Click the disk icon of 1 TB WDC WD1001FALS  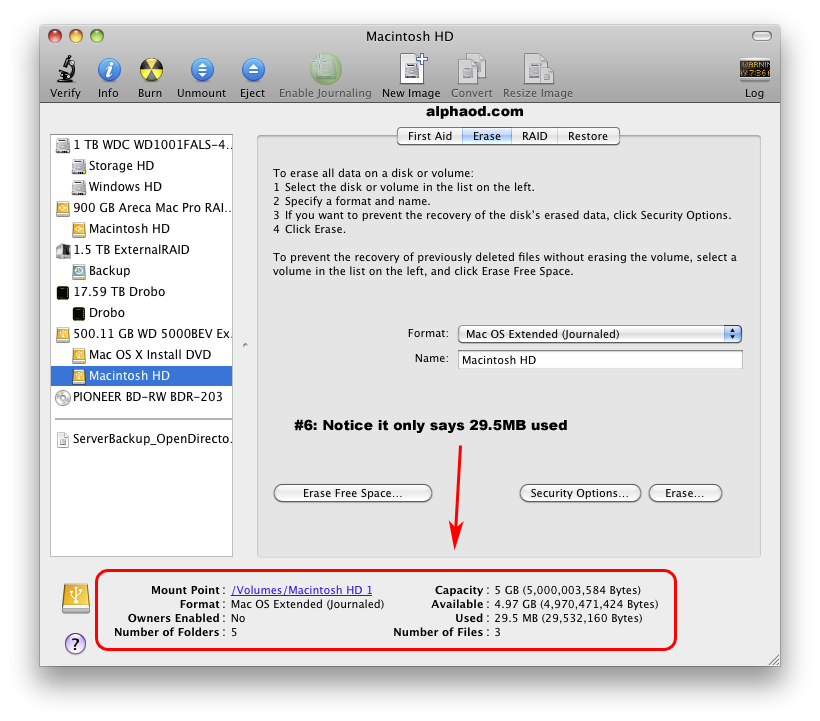click(63, 145)
